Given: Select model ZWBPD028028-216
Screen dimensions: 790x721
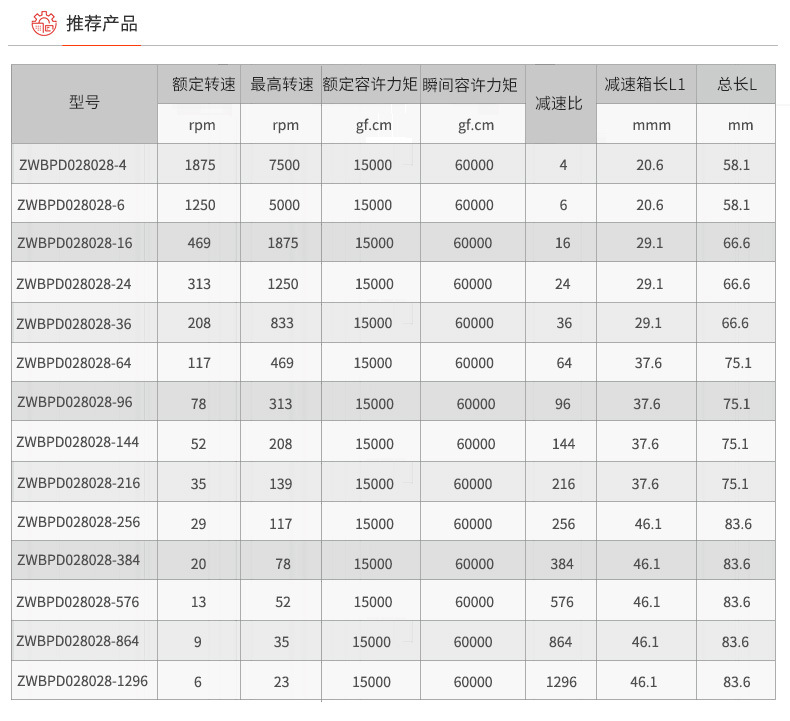Looking at the screenshot, I should coord(79,483).
